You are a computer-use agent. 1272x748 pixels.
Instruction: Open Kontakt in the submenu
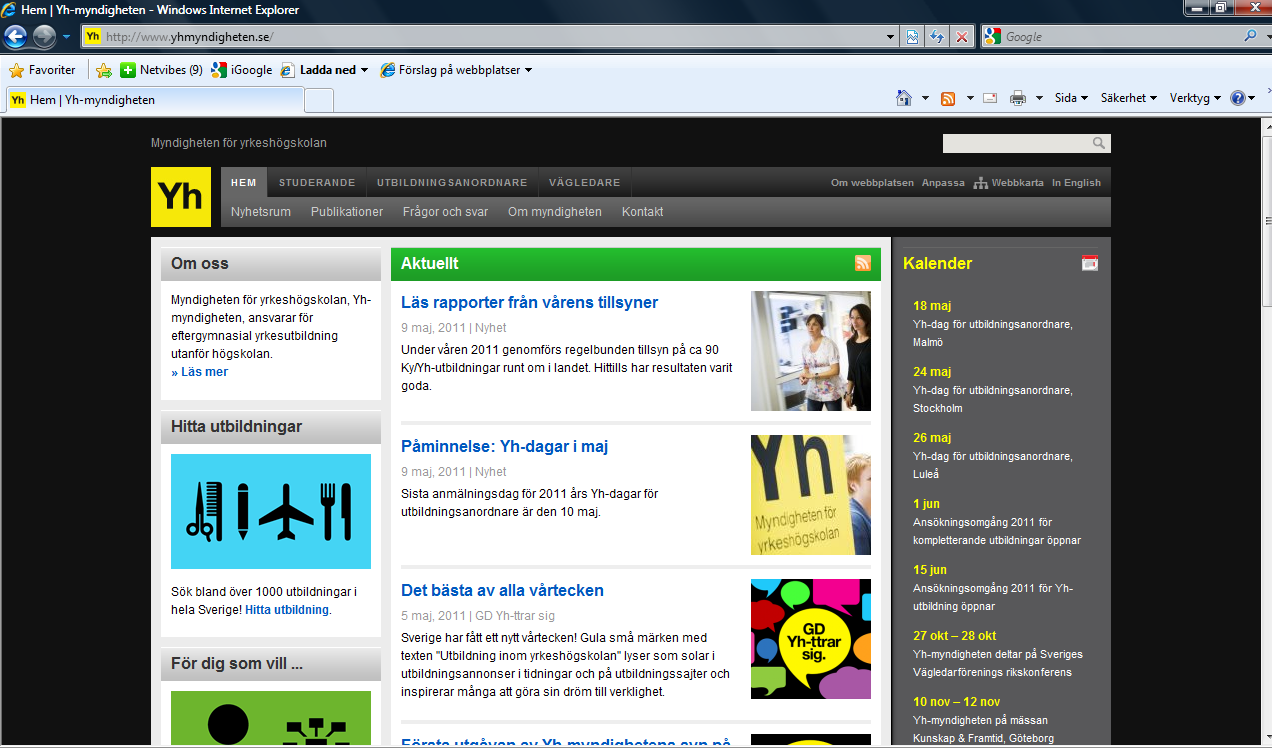(642, 212)
